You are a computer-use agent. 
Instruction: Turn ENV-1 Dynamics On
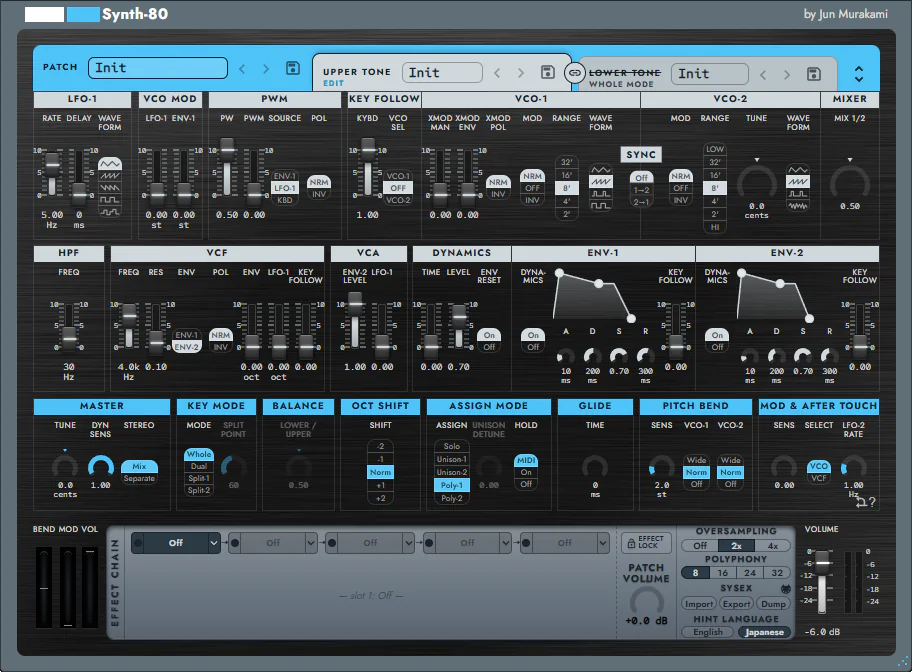533,335
